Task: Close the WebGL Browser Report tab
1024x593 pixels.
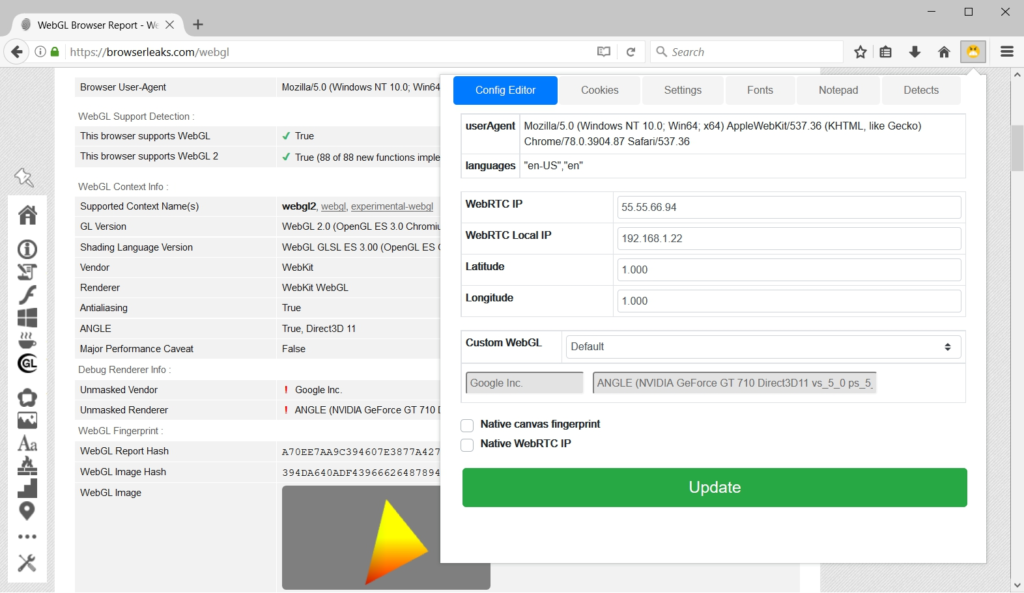Action: click(x=170, y=25)
